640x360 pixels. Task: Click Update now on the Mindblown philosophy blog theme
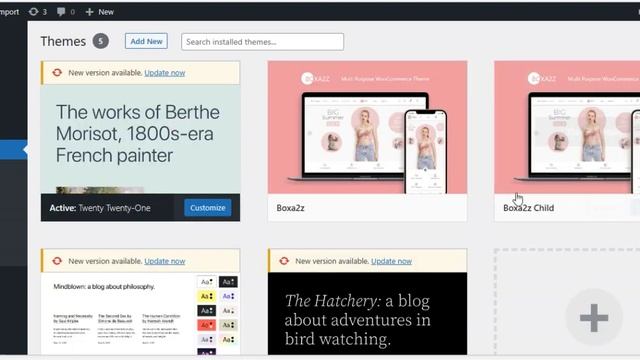point(164,261)
